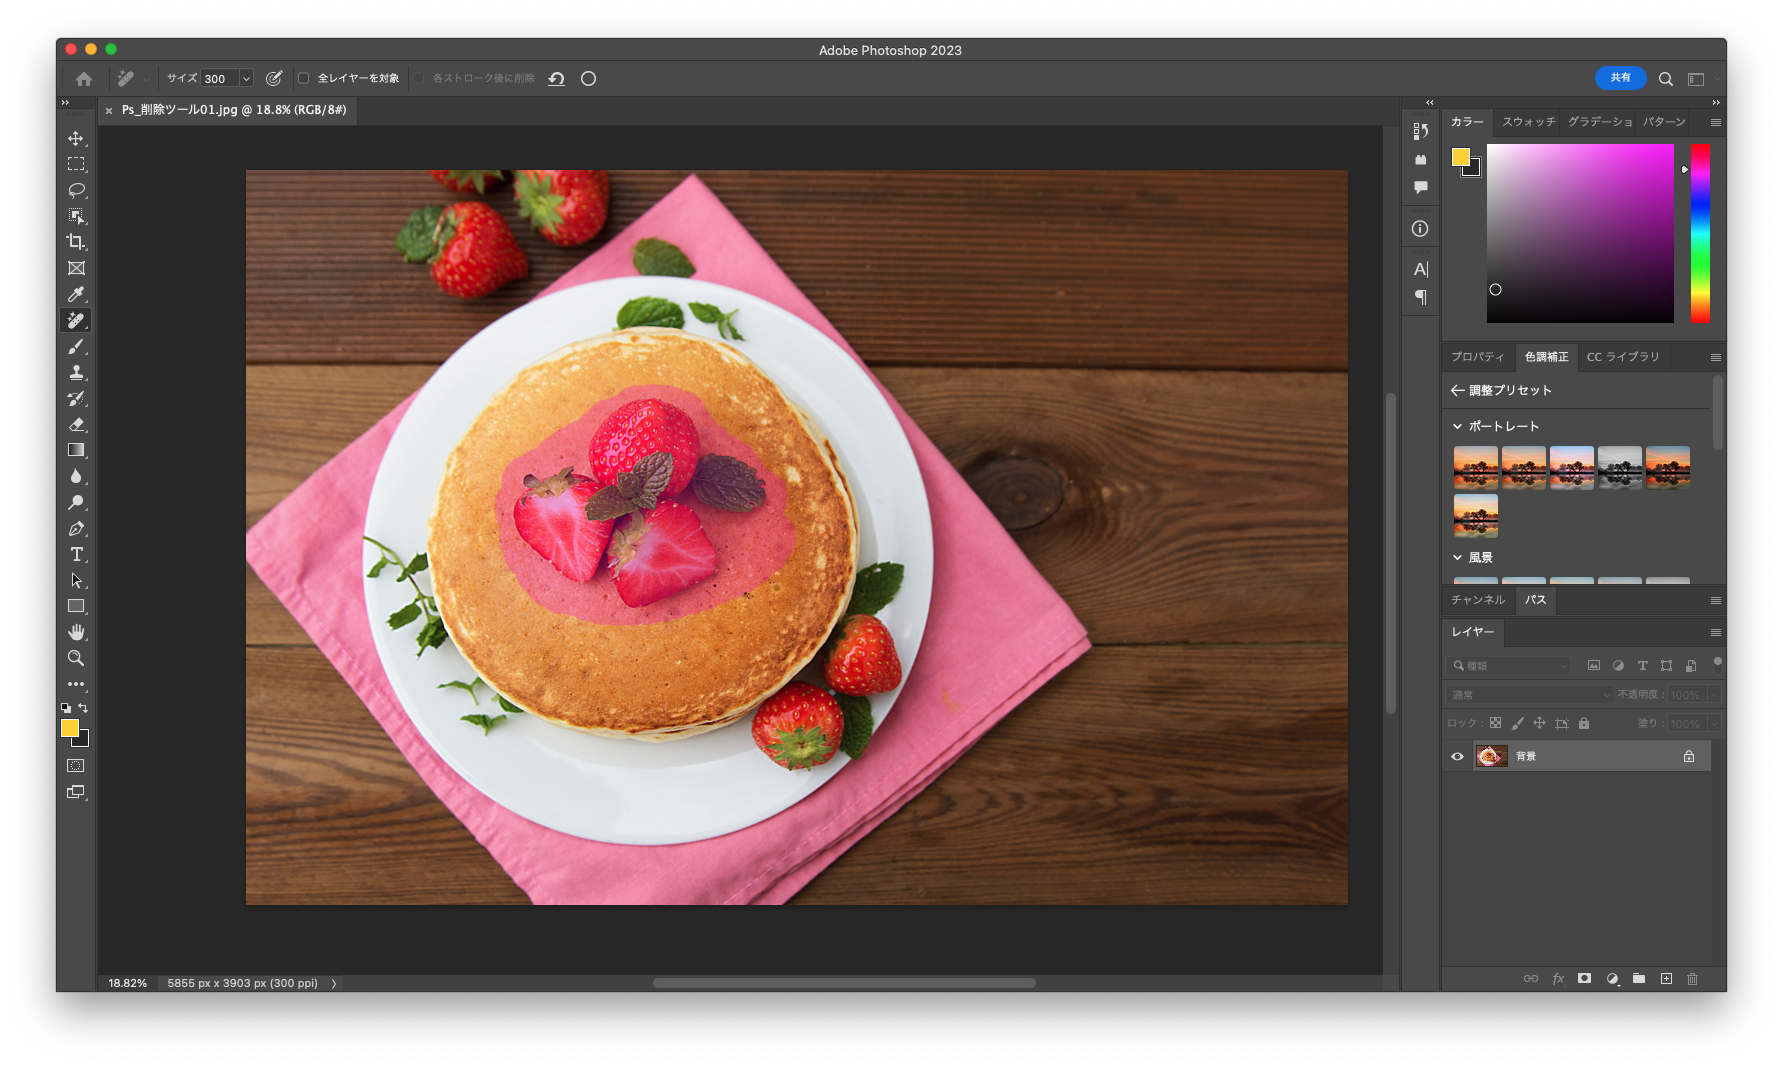Select the Lasso tool
The image size is (1783, 1066).
(76, 190)
